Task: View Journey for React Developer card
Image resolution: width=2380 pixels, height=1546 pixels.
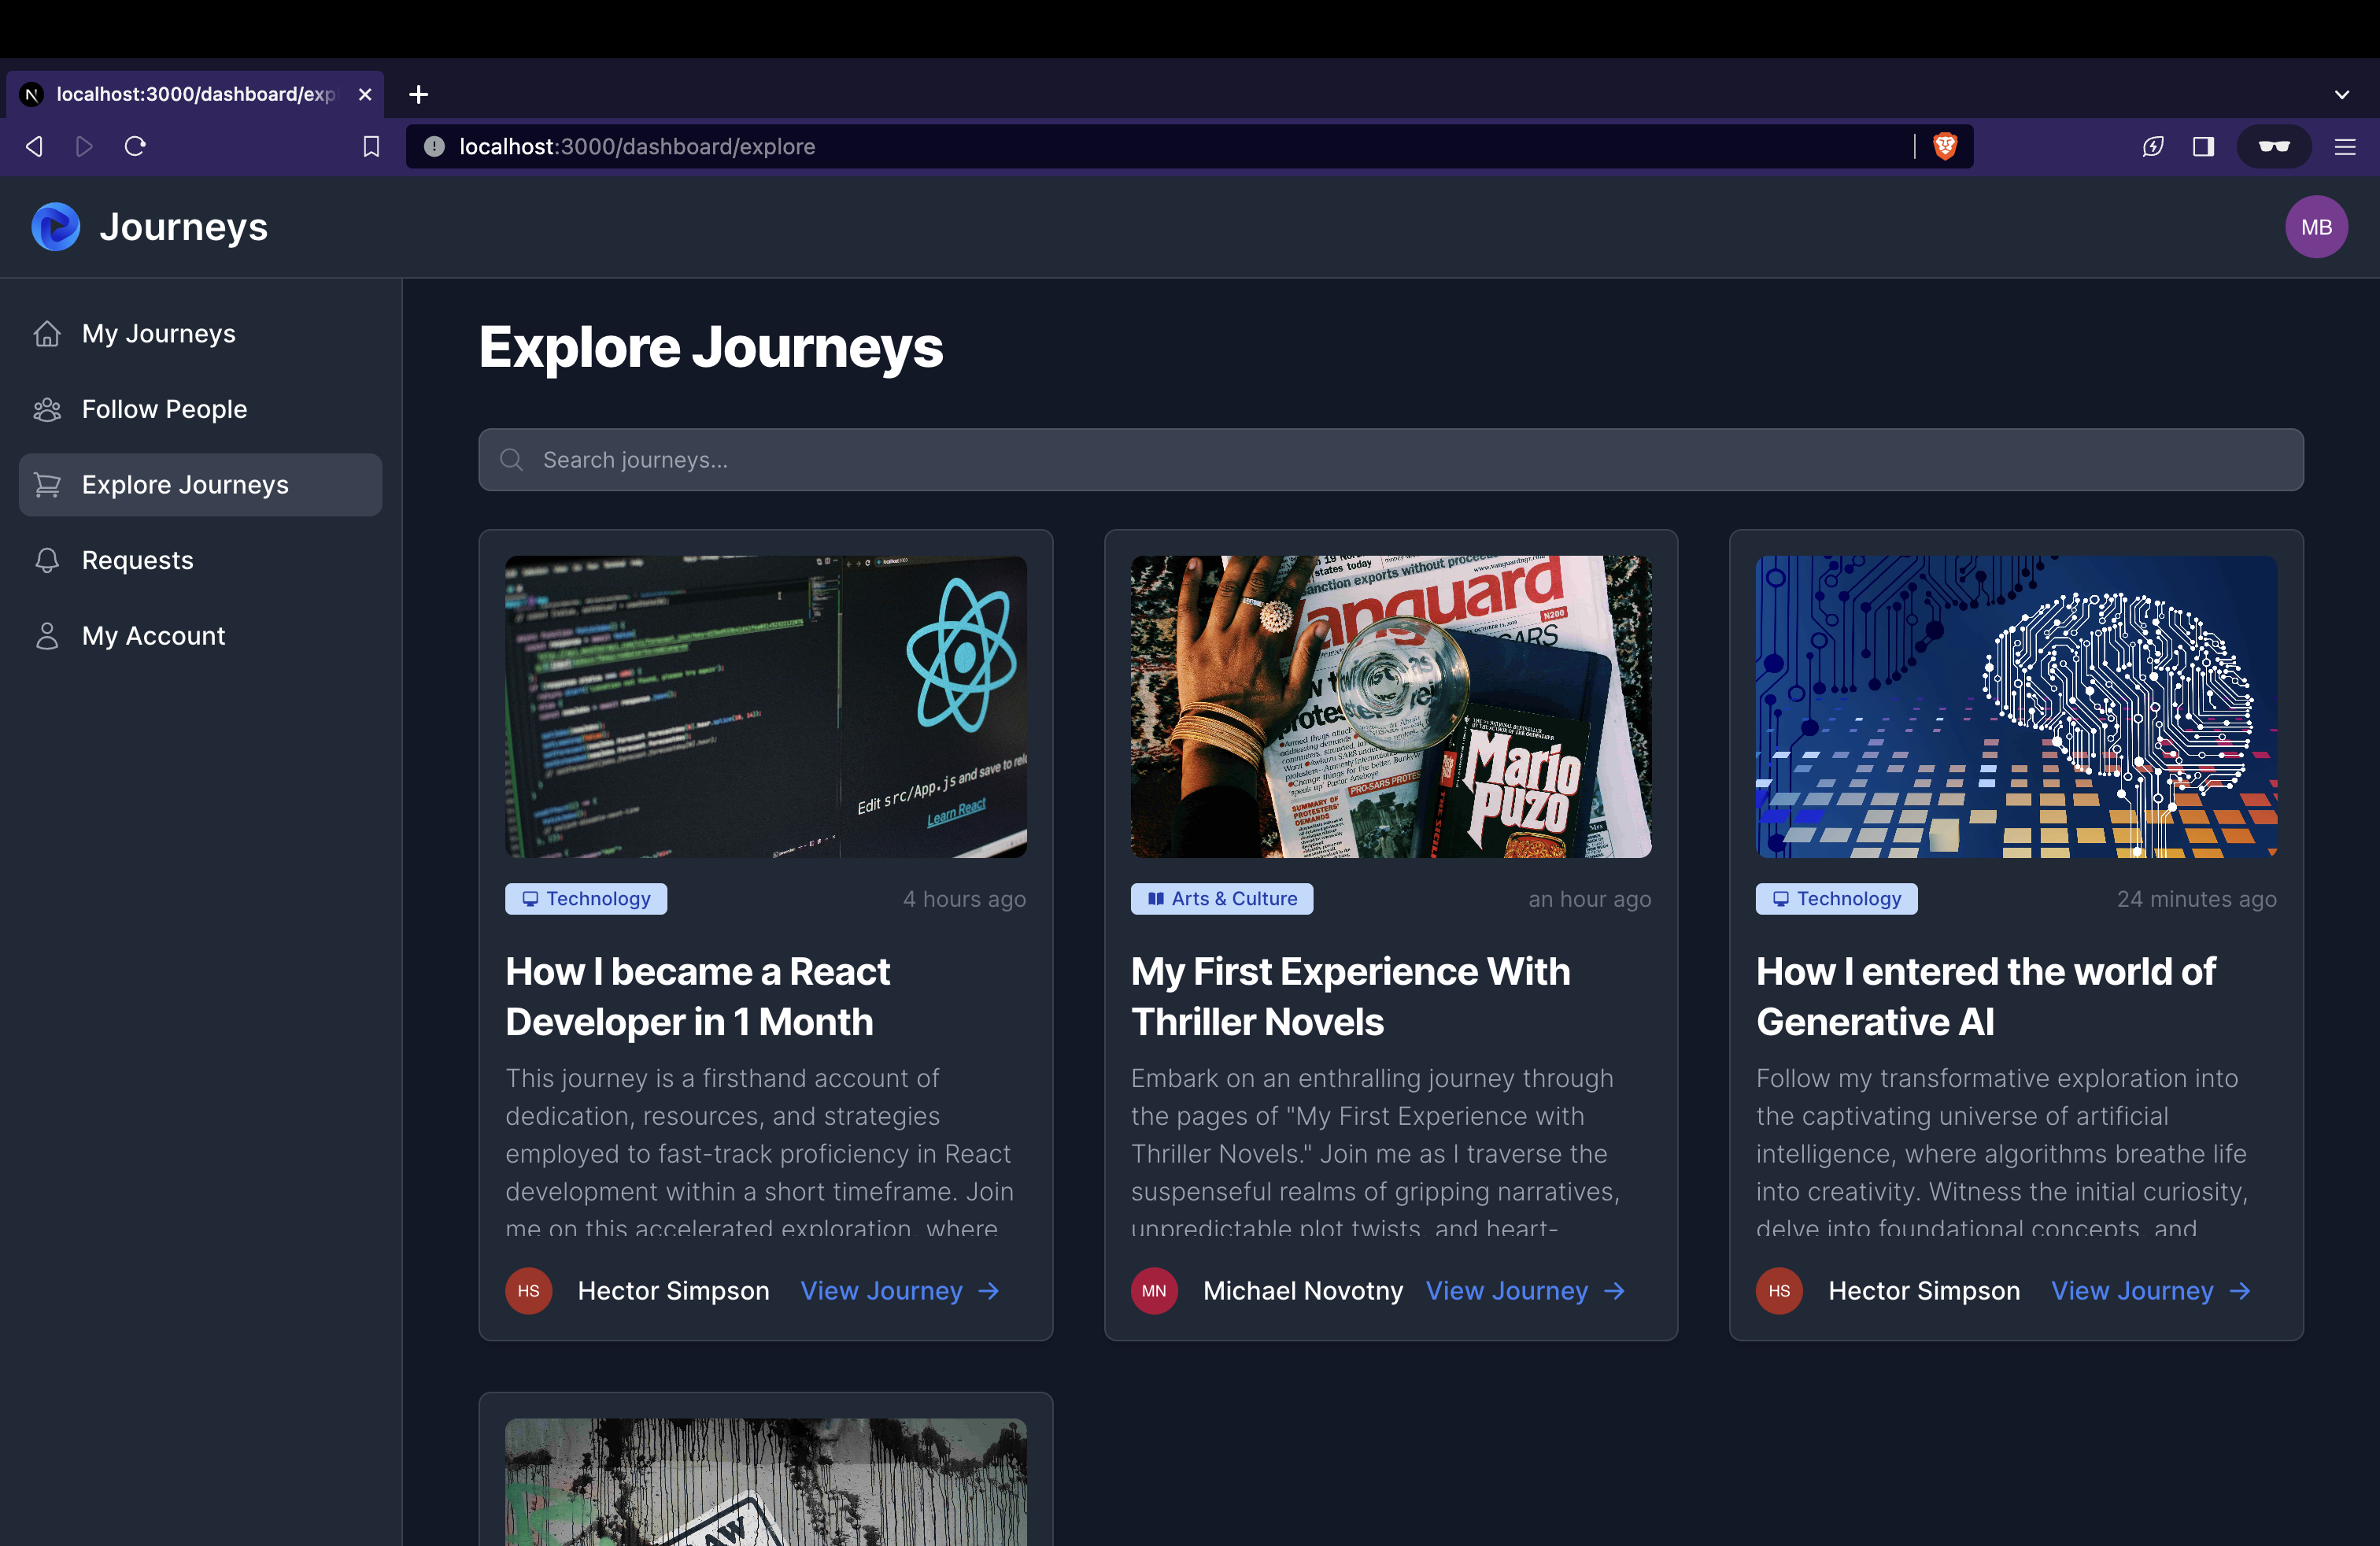Action: click(899, 1291)
